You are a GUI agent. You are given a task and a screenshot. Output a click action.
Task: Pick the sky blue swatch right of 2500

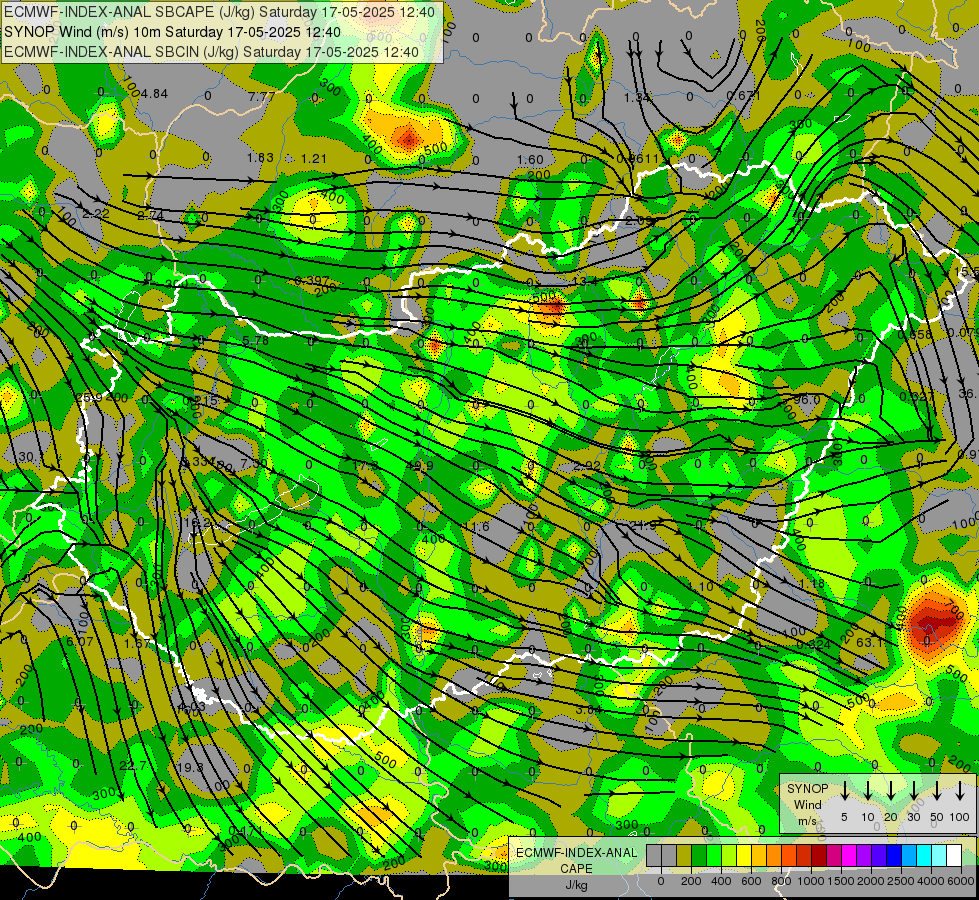click(908, 856)
